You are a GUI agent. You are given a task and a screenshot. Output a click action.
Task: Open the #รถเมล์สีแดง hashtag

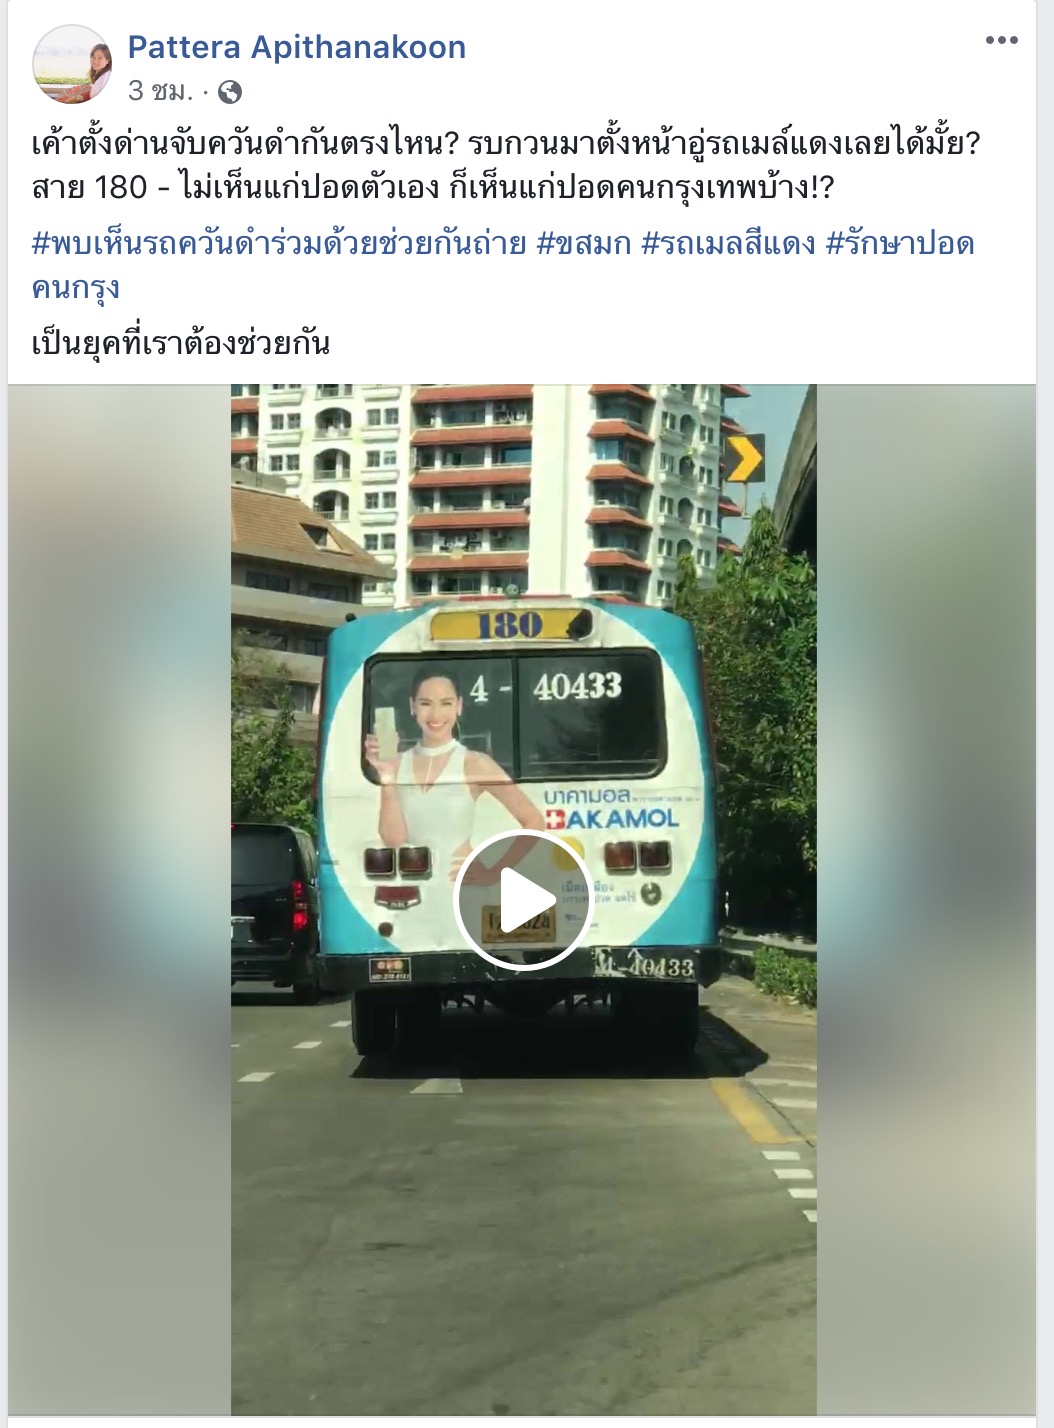click(x=728, y=243)
